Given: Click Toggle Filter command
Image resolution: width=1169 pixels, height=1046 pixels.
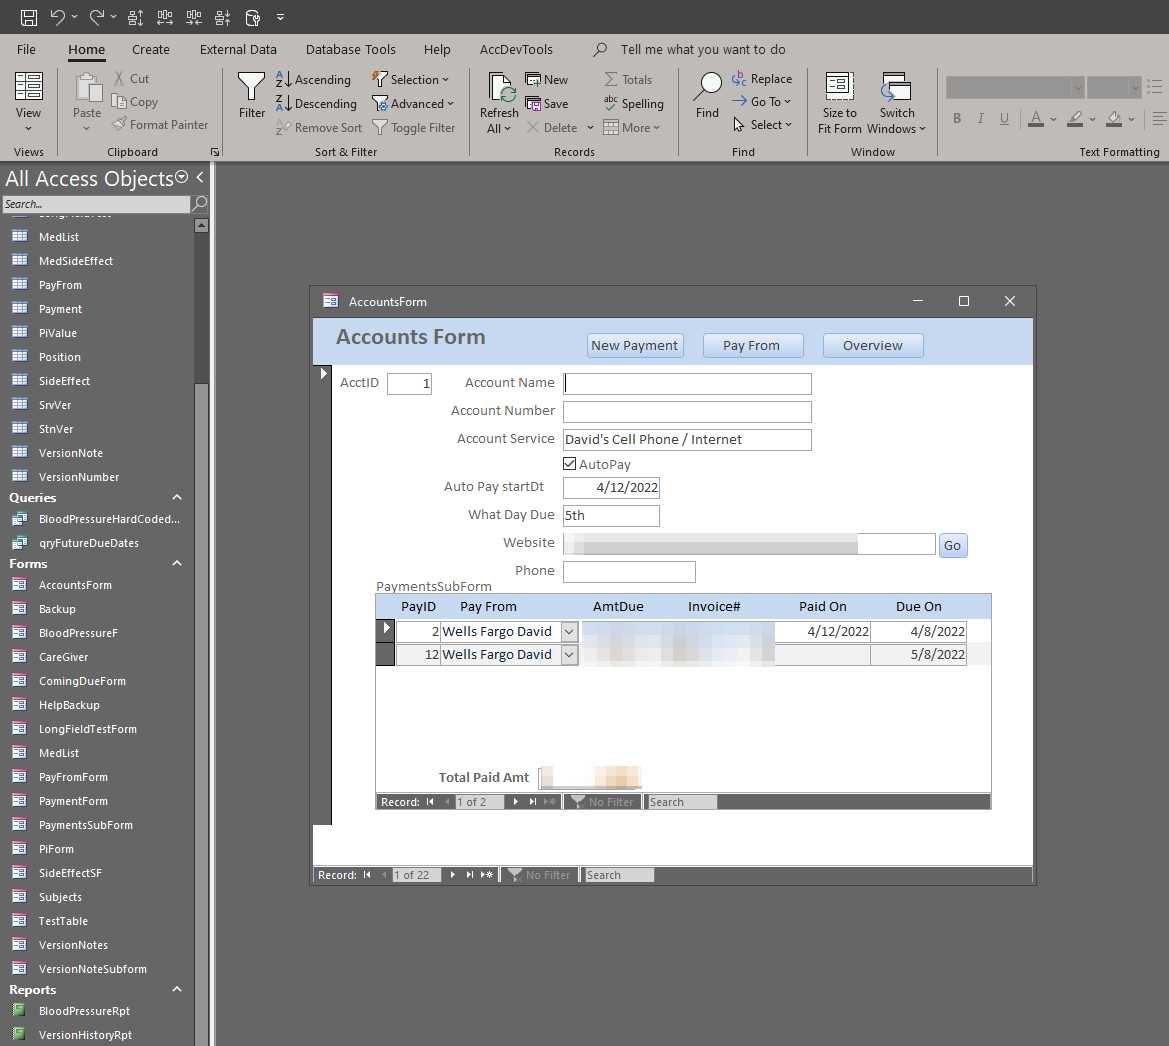Looking at the screenshot, I should 414,127.
